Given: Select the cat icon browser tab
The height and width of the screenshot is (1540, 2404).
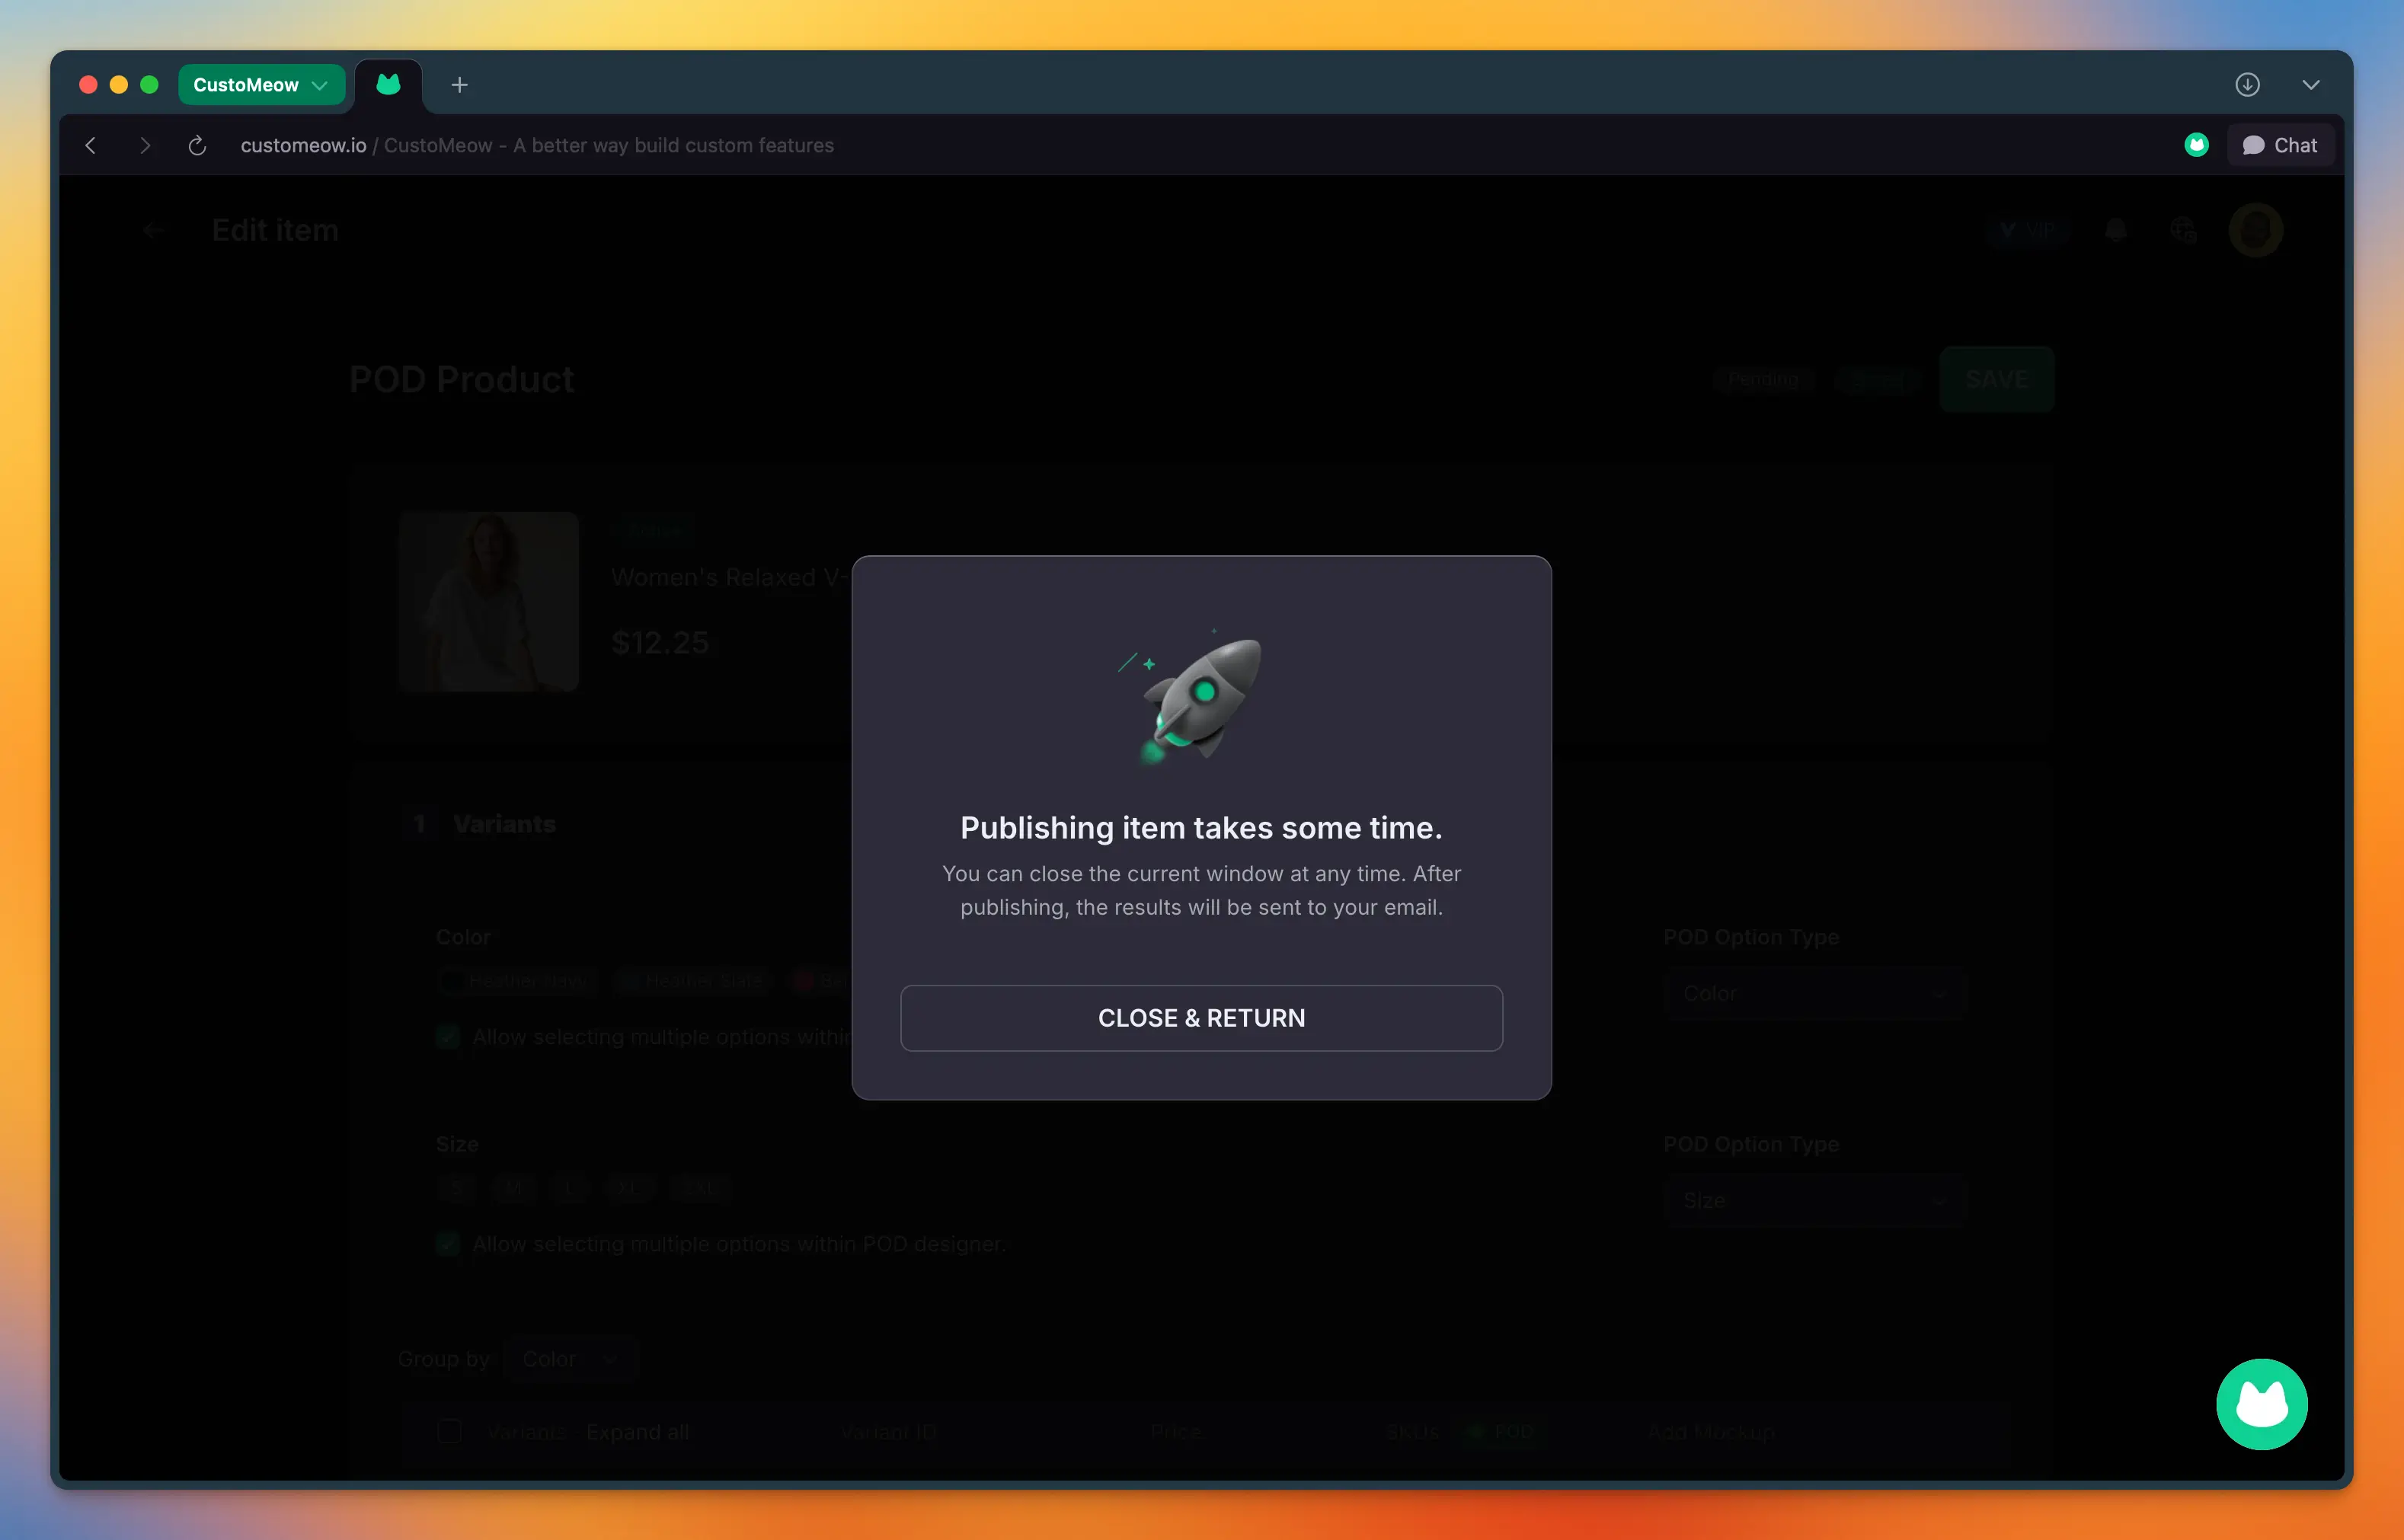Looking at the screenshot, I should (388, 85).
